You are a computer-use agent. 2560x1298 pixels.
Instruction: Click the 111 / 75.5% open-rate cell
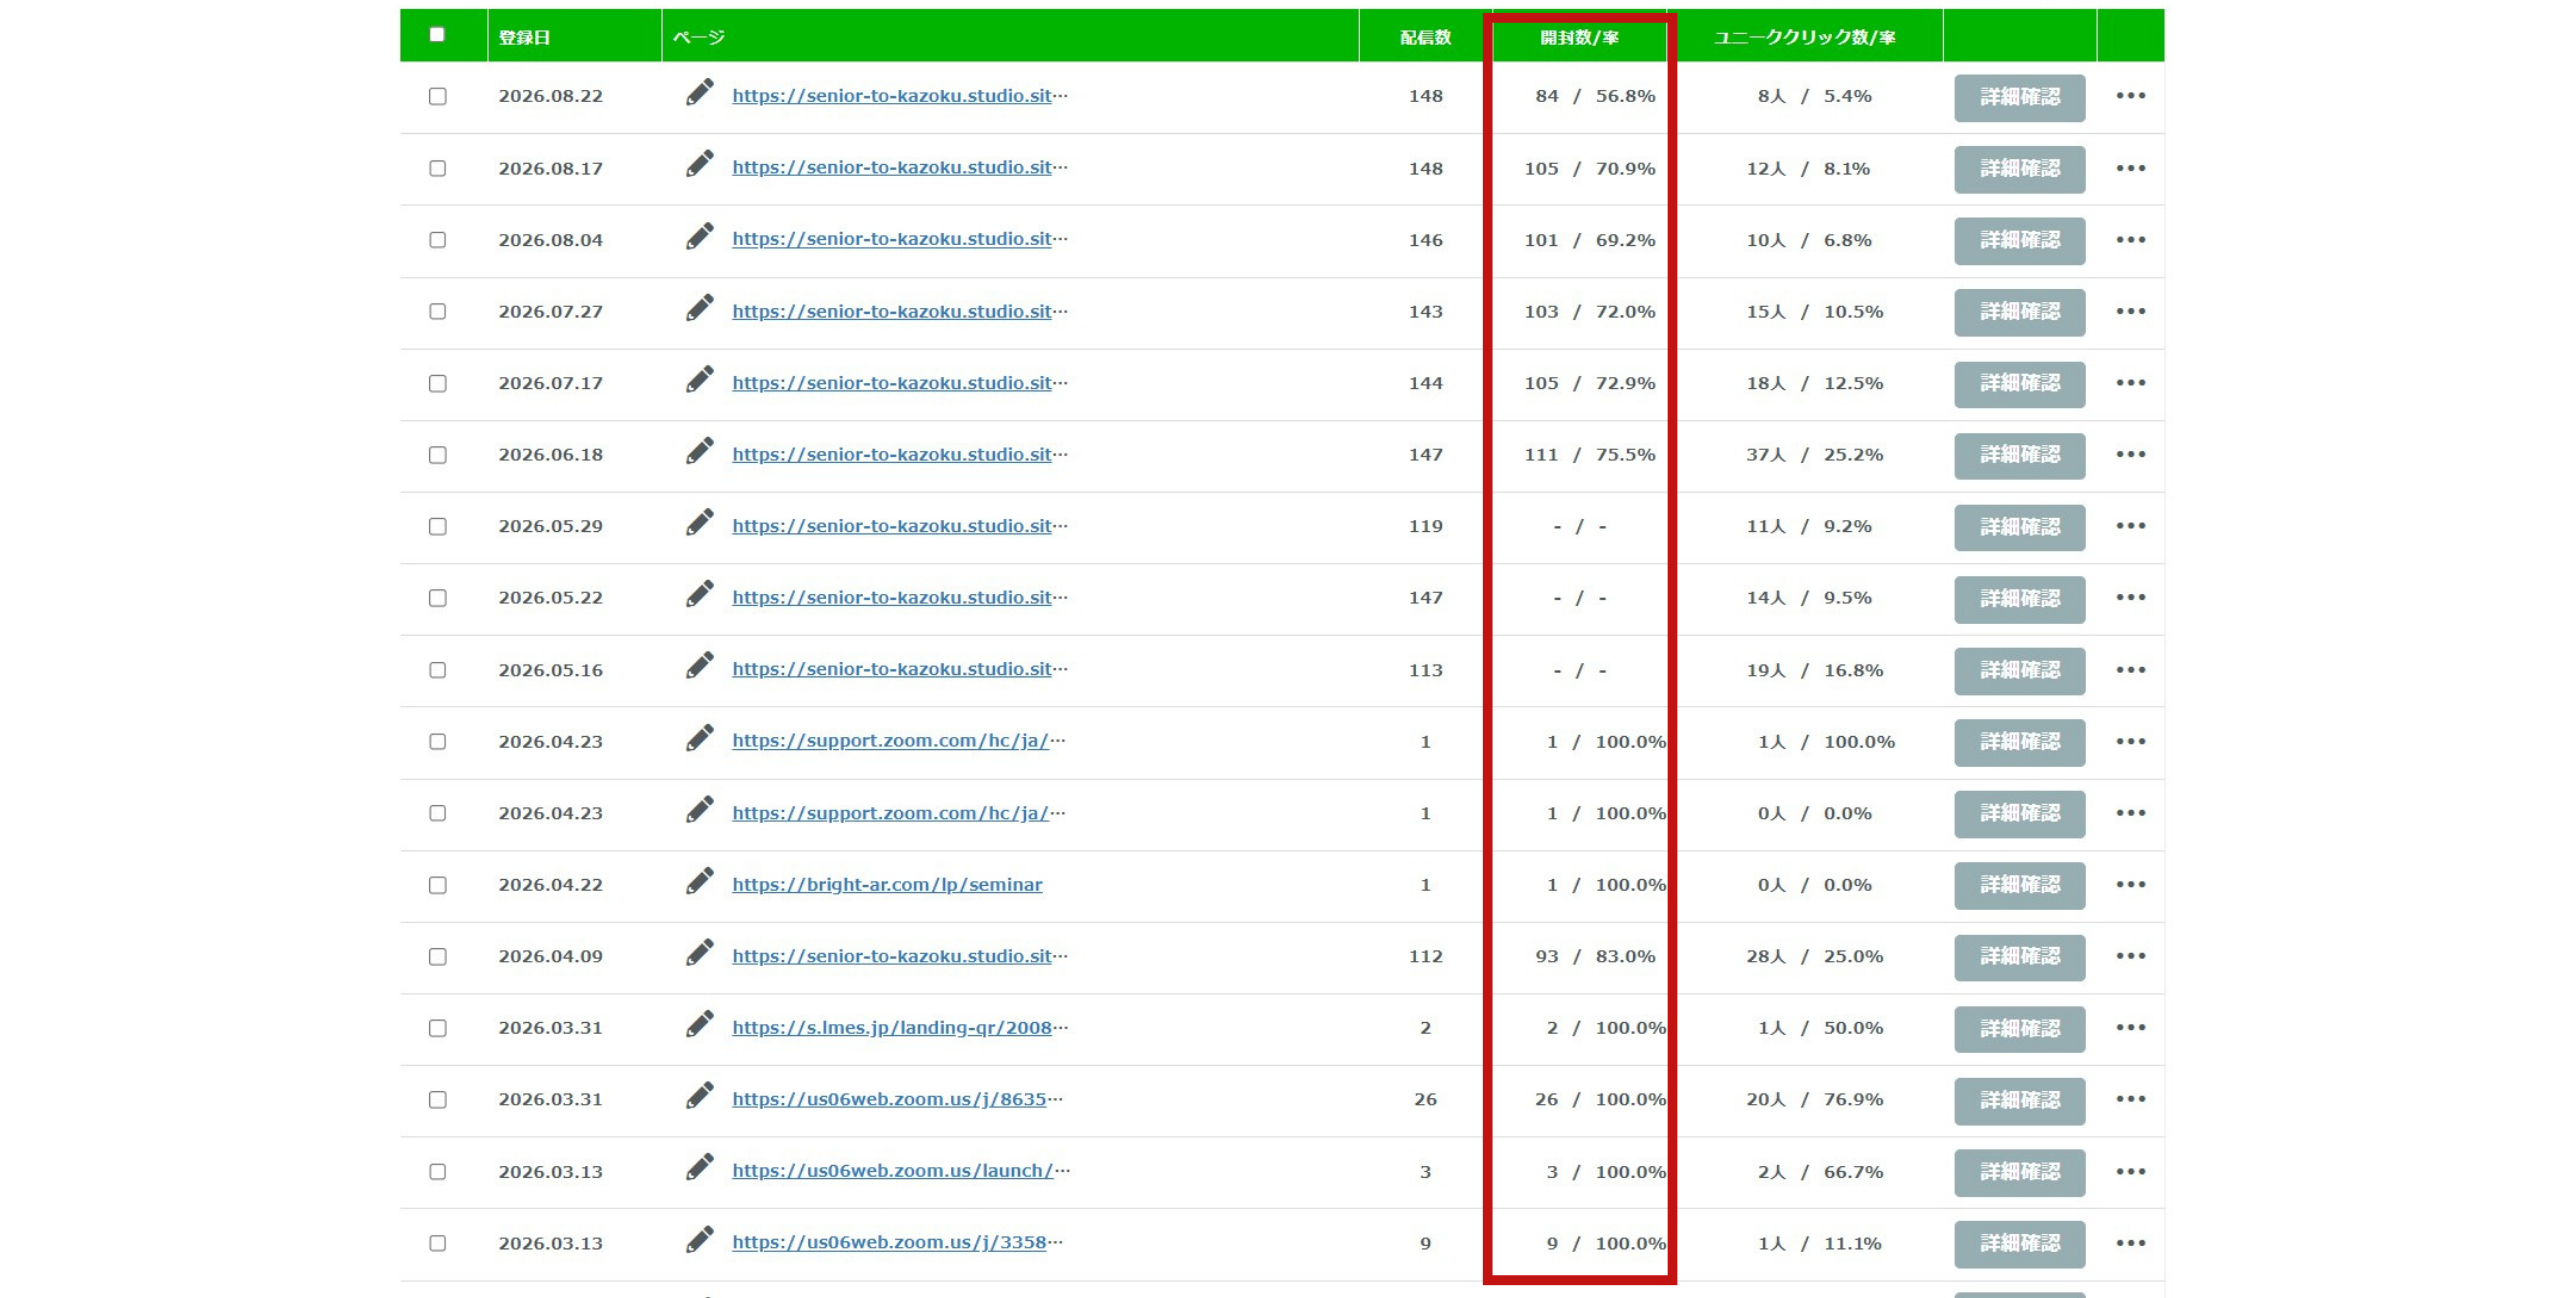coord(1589,455)
